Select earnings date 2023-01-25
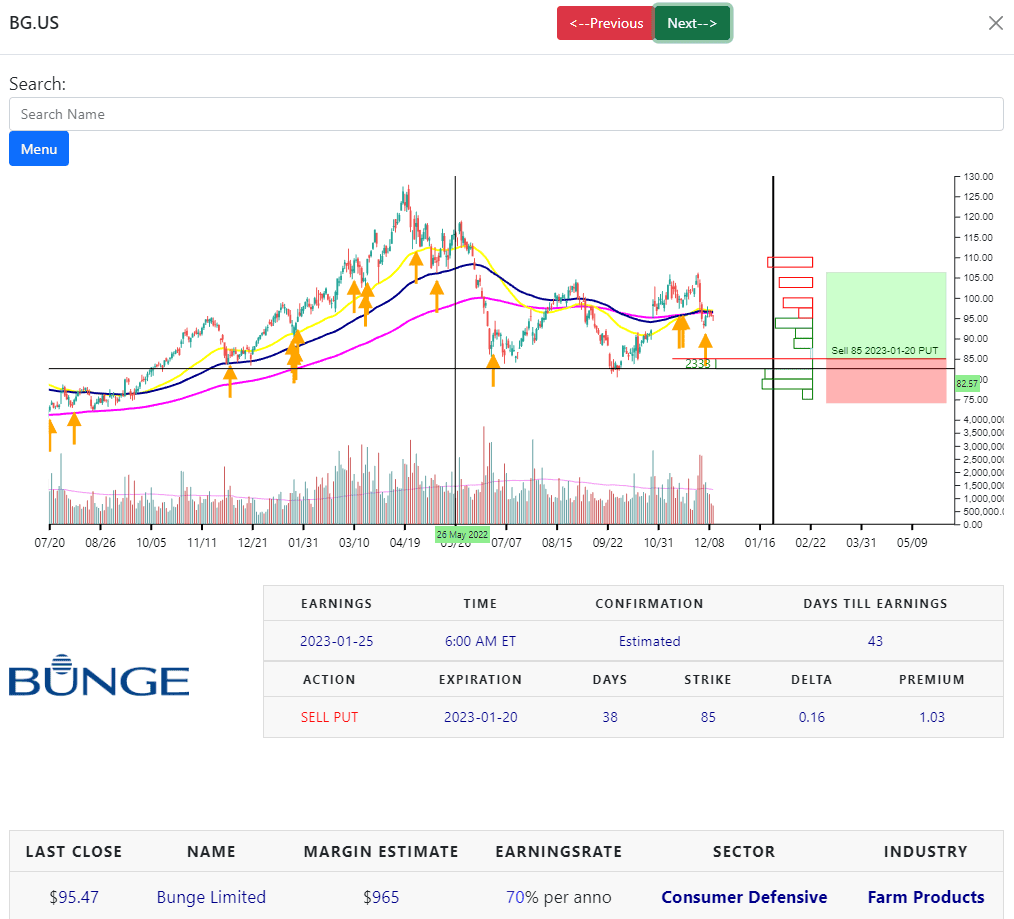 pos(336,641)
